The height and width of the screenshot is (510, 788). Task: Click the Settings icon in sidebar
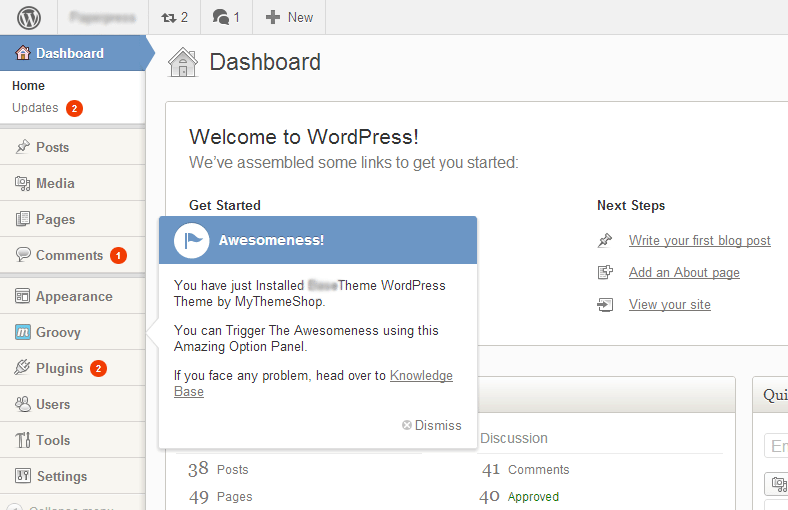tap(23, 475)
